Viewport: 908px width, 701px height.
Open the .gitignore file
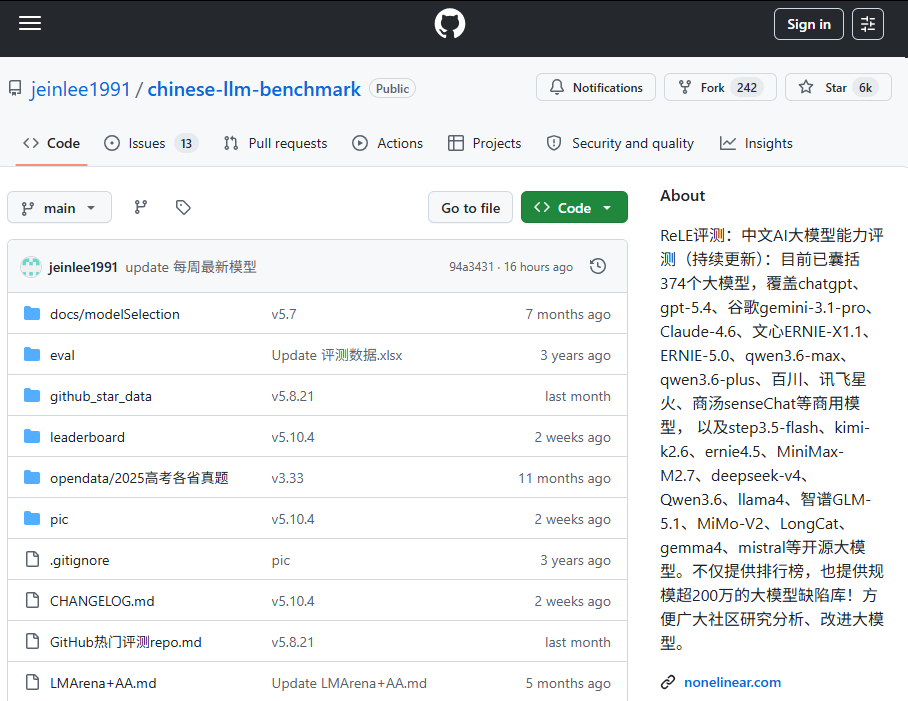click(79, 560)
